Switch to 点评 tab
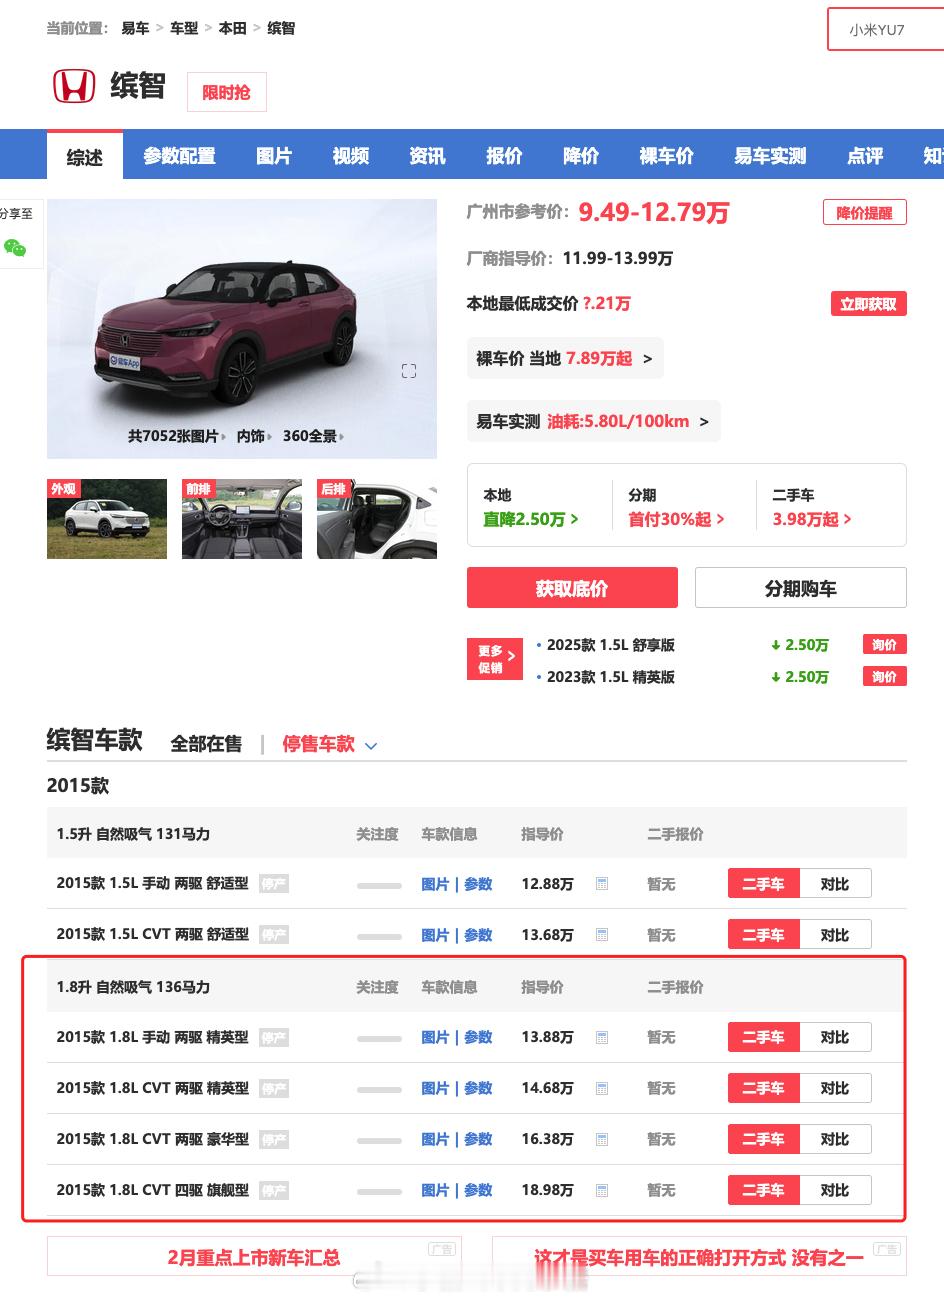 point(865,156)
